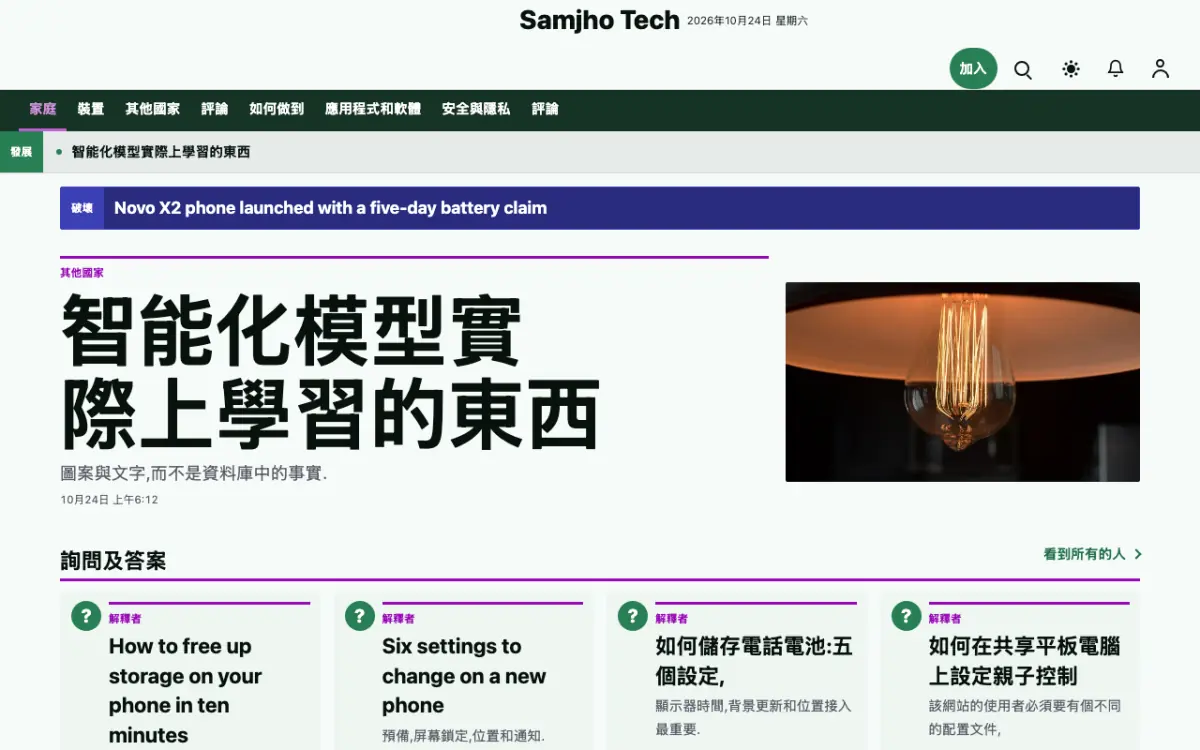Image resolution: width=1200 pixels, height=750 pixels.
Task: Click question icon on 如何儲存電話電池 card
Action: tap(632, 616)
